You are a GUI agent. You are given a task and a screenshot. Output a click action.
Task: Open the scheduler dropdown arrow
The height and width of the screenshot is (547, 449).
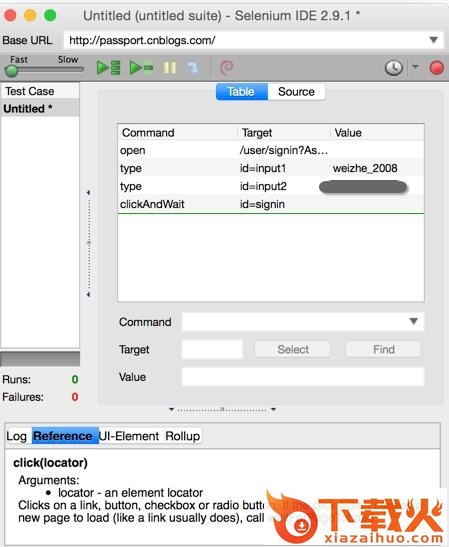coord(415,67)
